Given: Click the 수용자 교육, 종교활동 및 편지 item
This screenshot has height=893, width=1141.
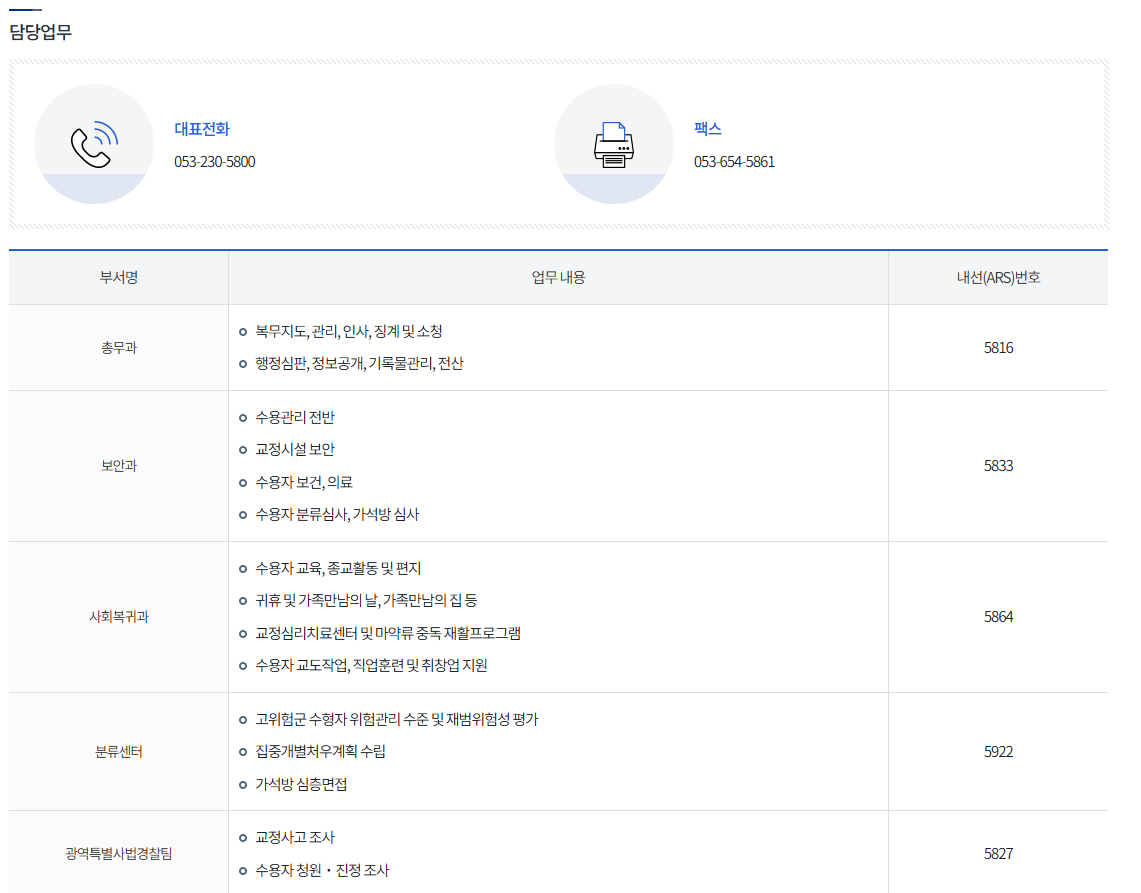Looking at the screenshot, I should pyautogui.click(x=338, y=568).
